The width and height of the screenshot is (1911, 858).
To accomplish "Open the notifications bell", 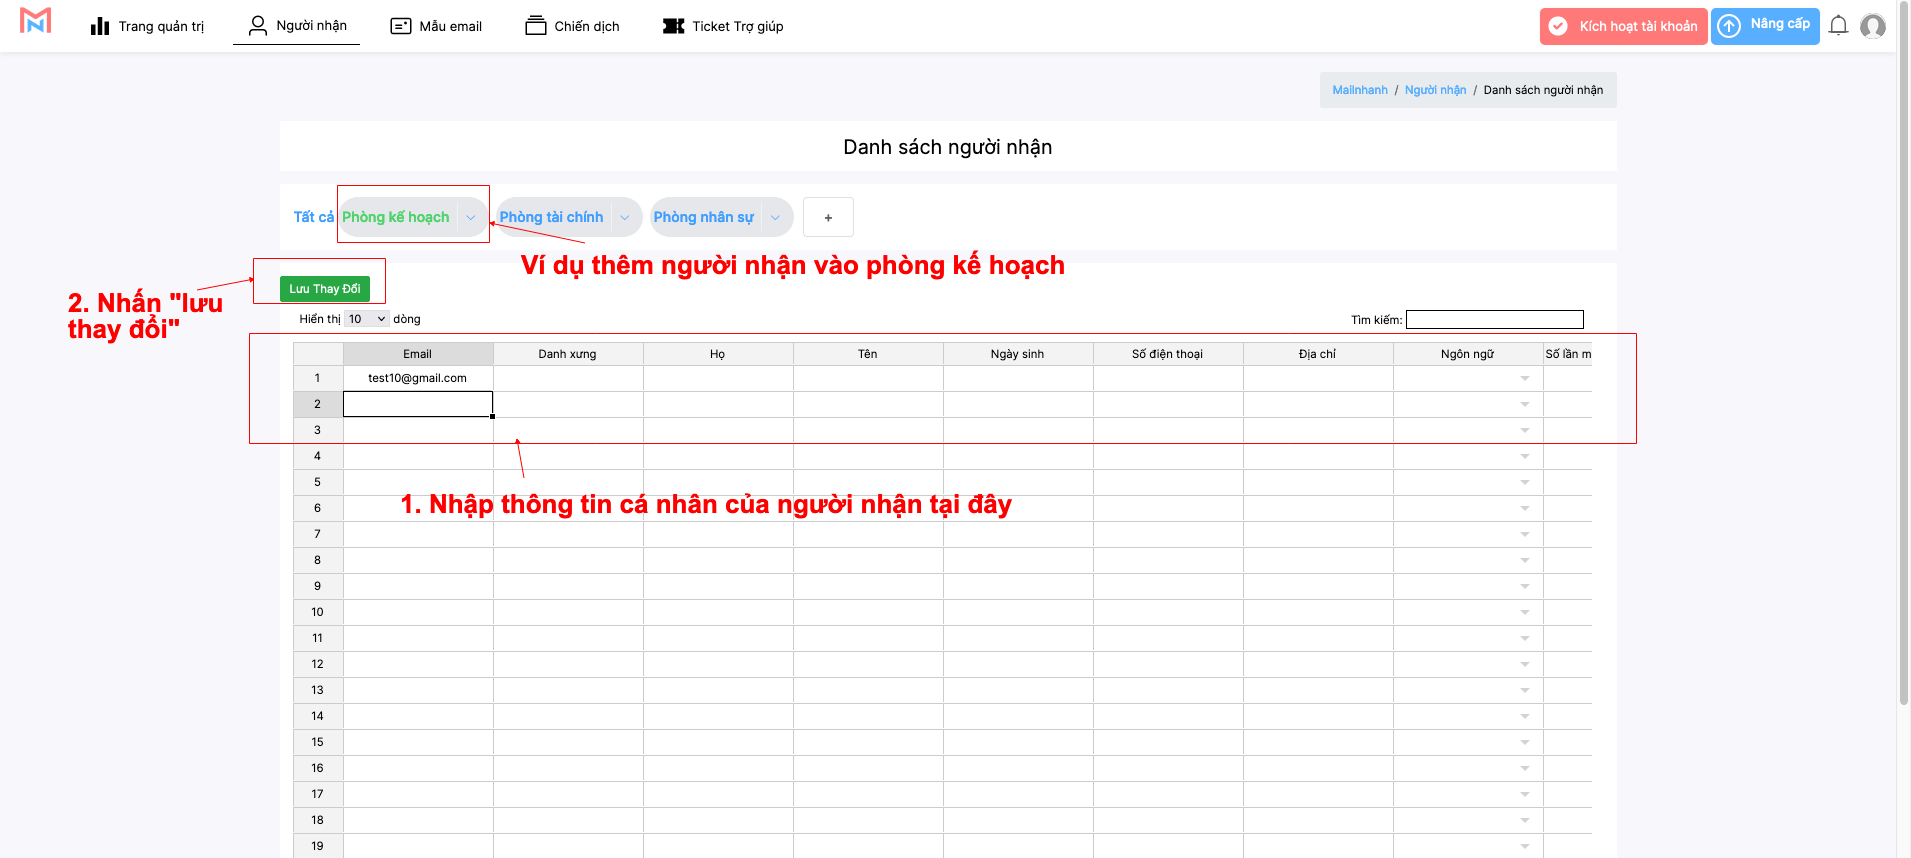I will 1838,26.
